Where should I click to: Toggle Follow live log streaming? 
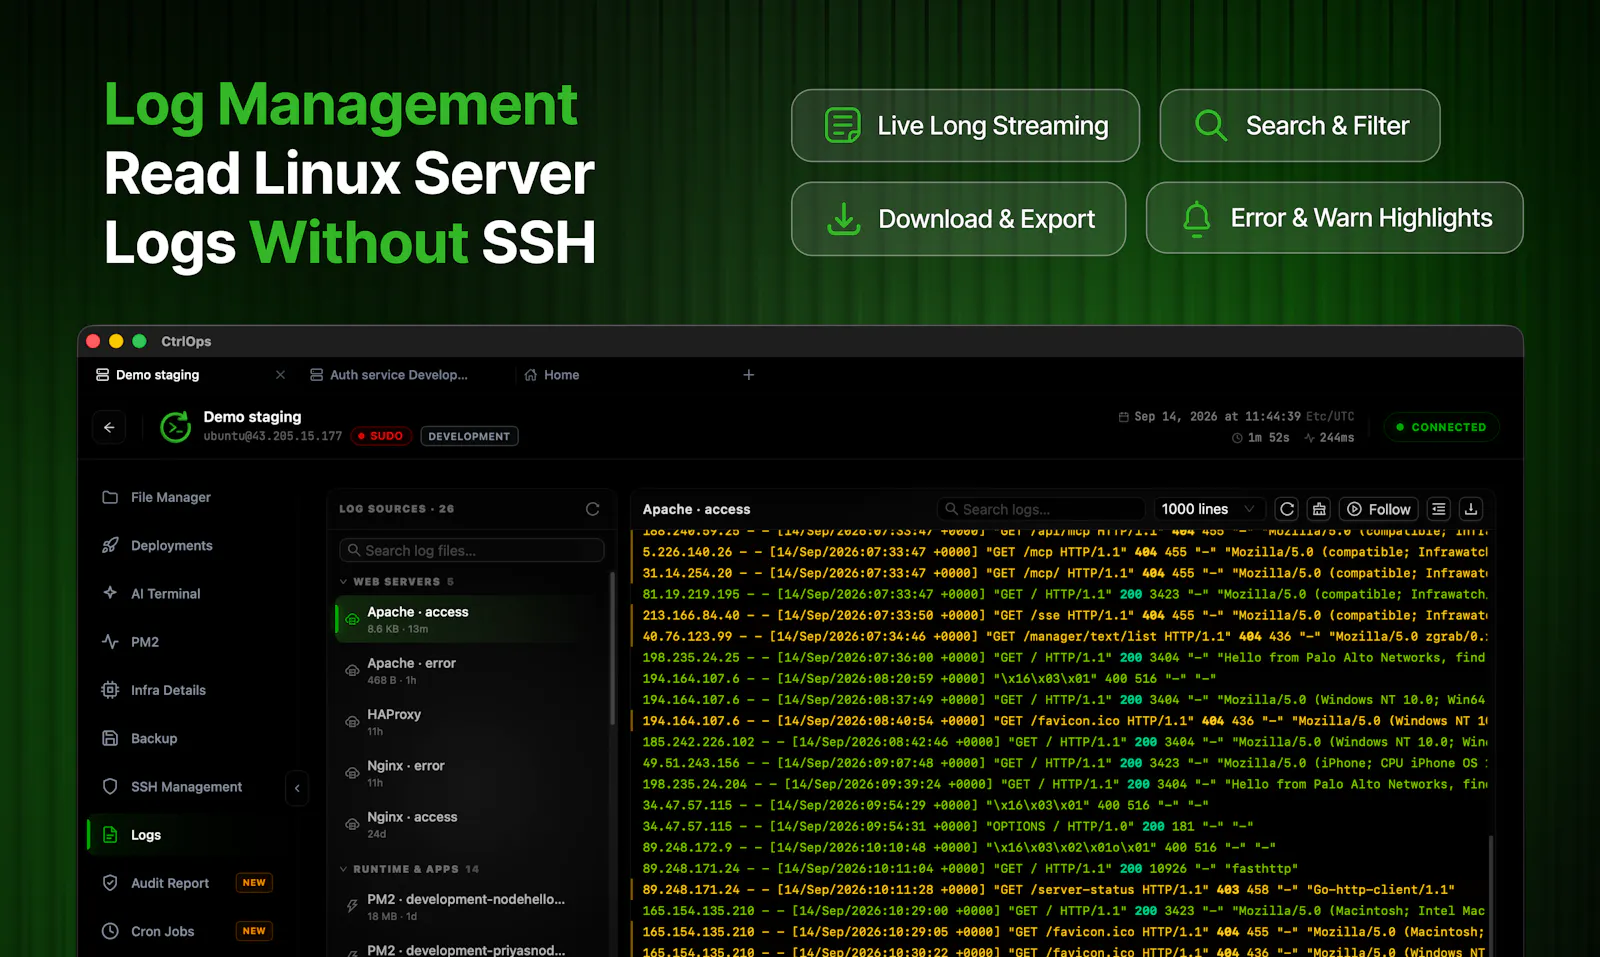(1378, 509)
